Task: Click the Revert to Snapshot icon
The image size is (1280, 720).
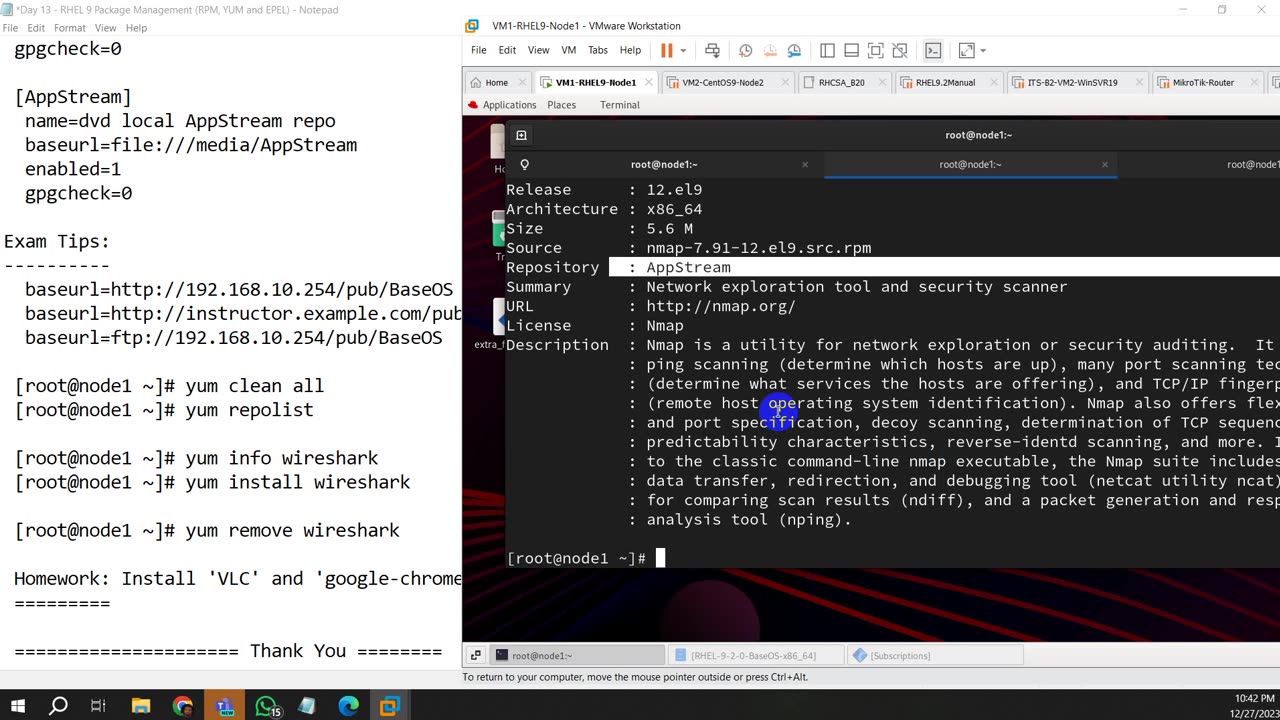Action: 769,50
